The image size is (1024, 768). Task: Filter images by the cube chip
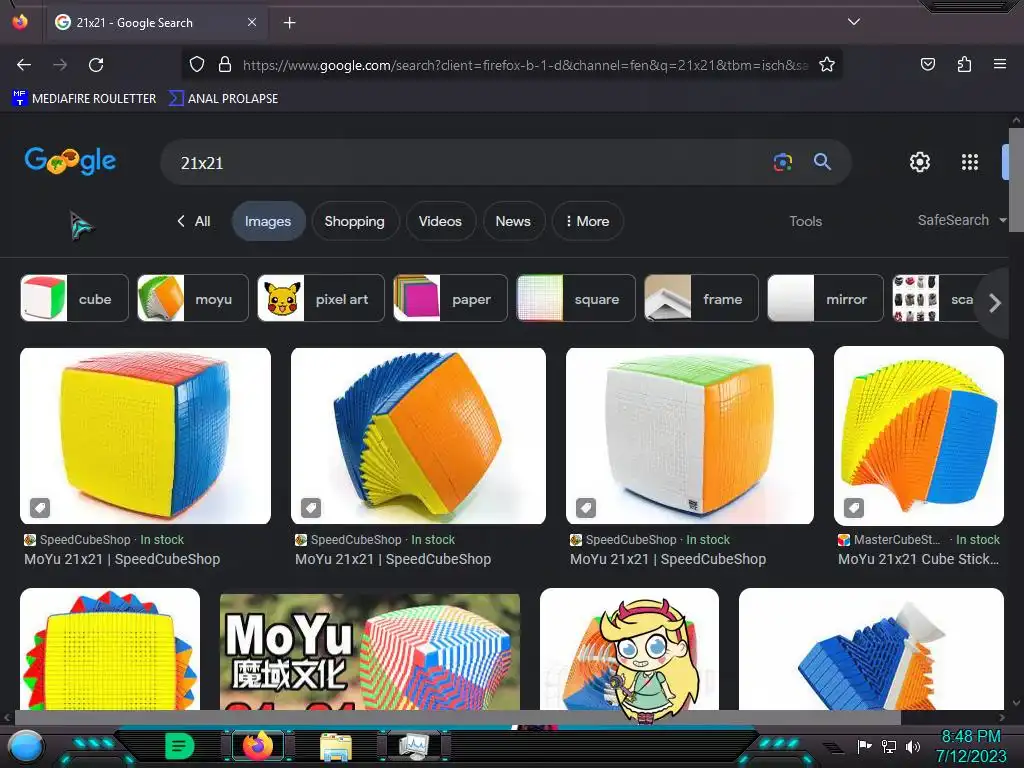tap(74, 298)
